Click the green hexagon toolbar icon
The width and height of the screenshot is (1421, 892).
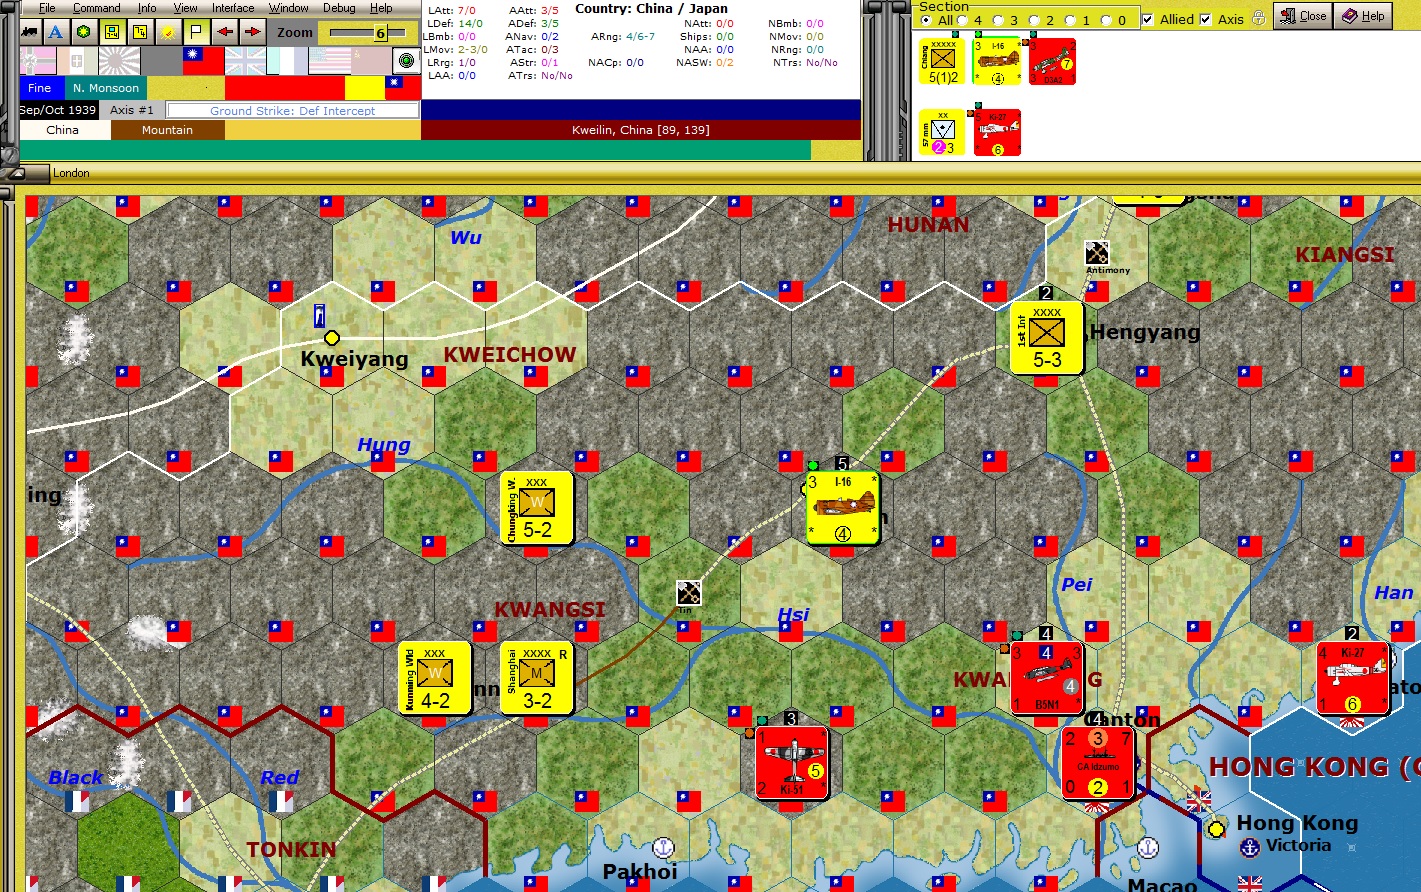[84, 32]
